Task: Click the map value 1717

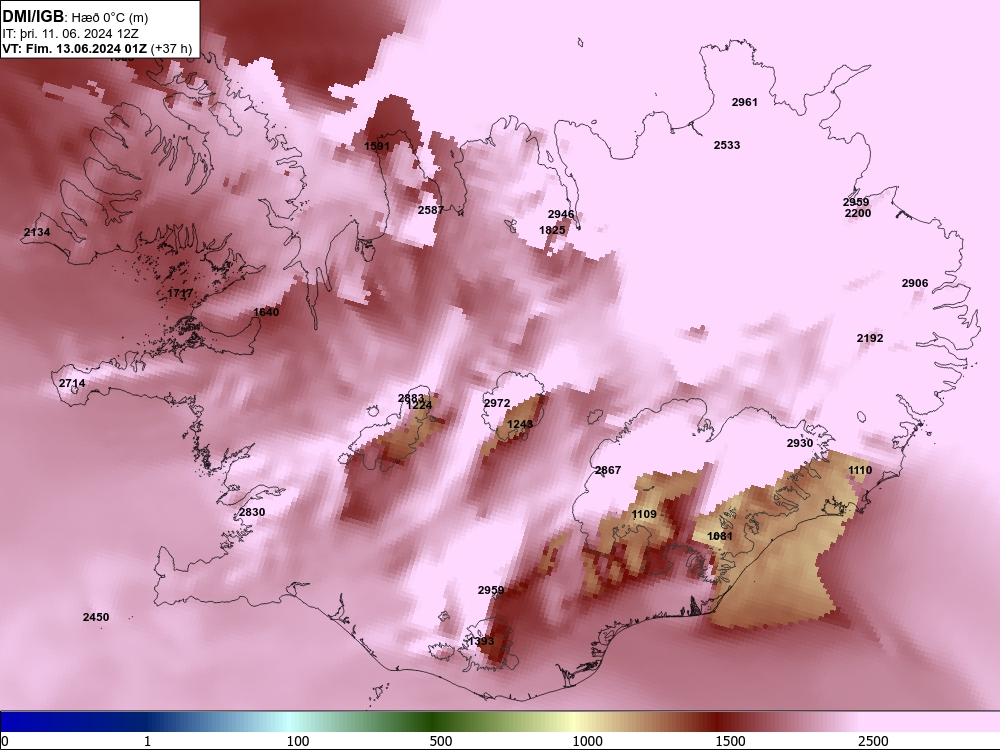Action: [180, 293]
